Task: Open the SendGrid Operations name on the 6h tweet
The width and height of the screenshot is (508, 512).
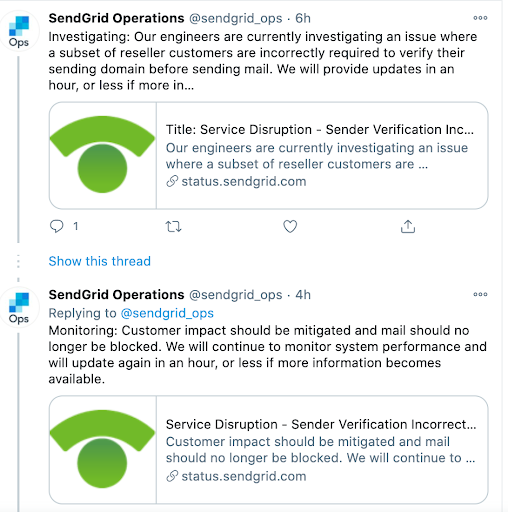Action: tap(116, 18)
